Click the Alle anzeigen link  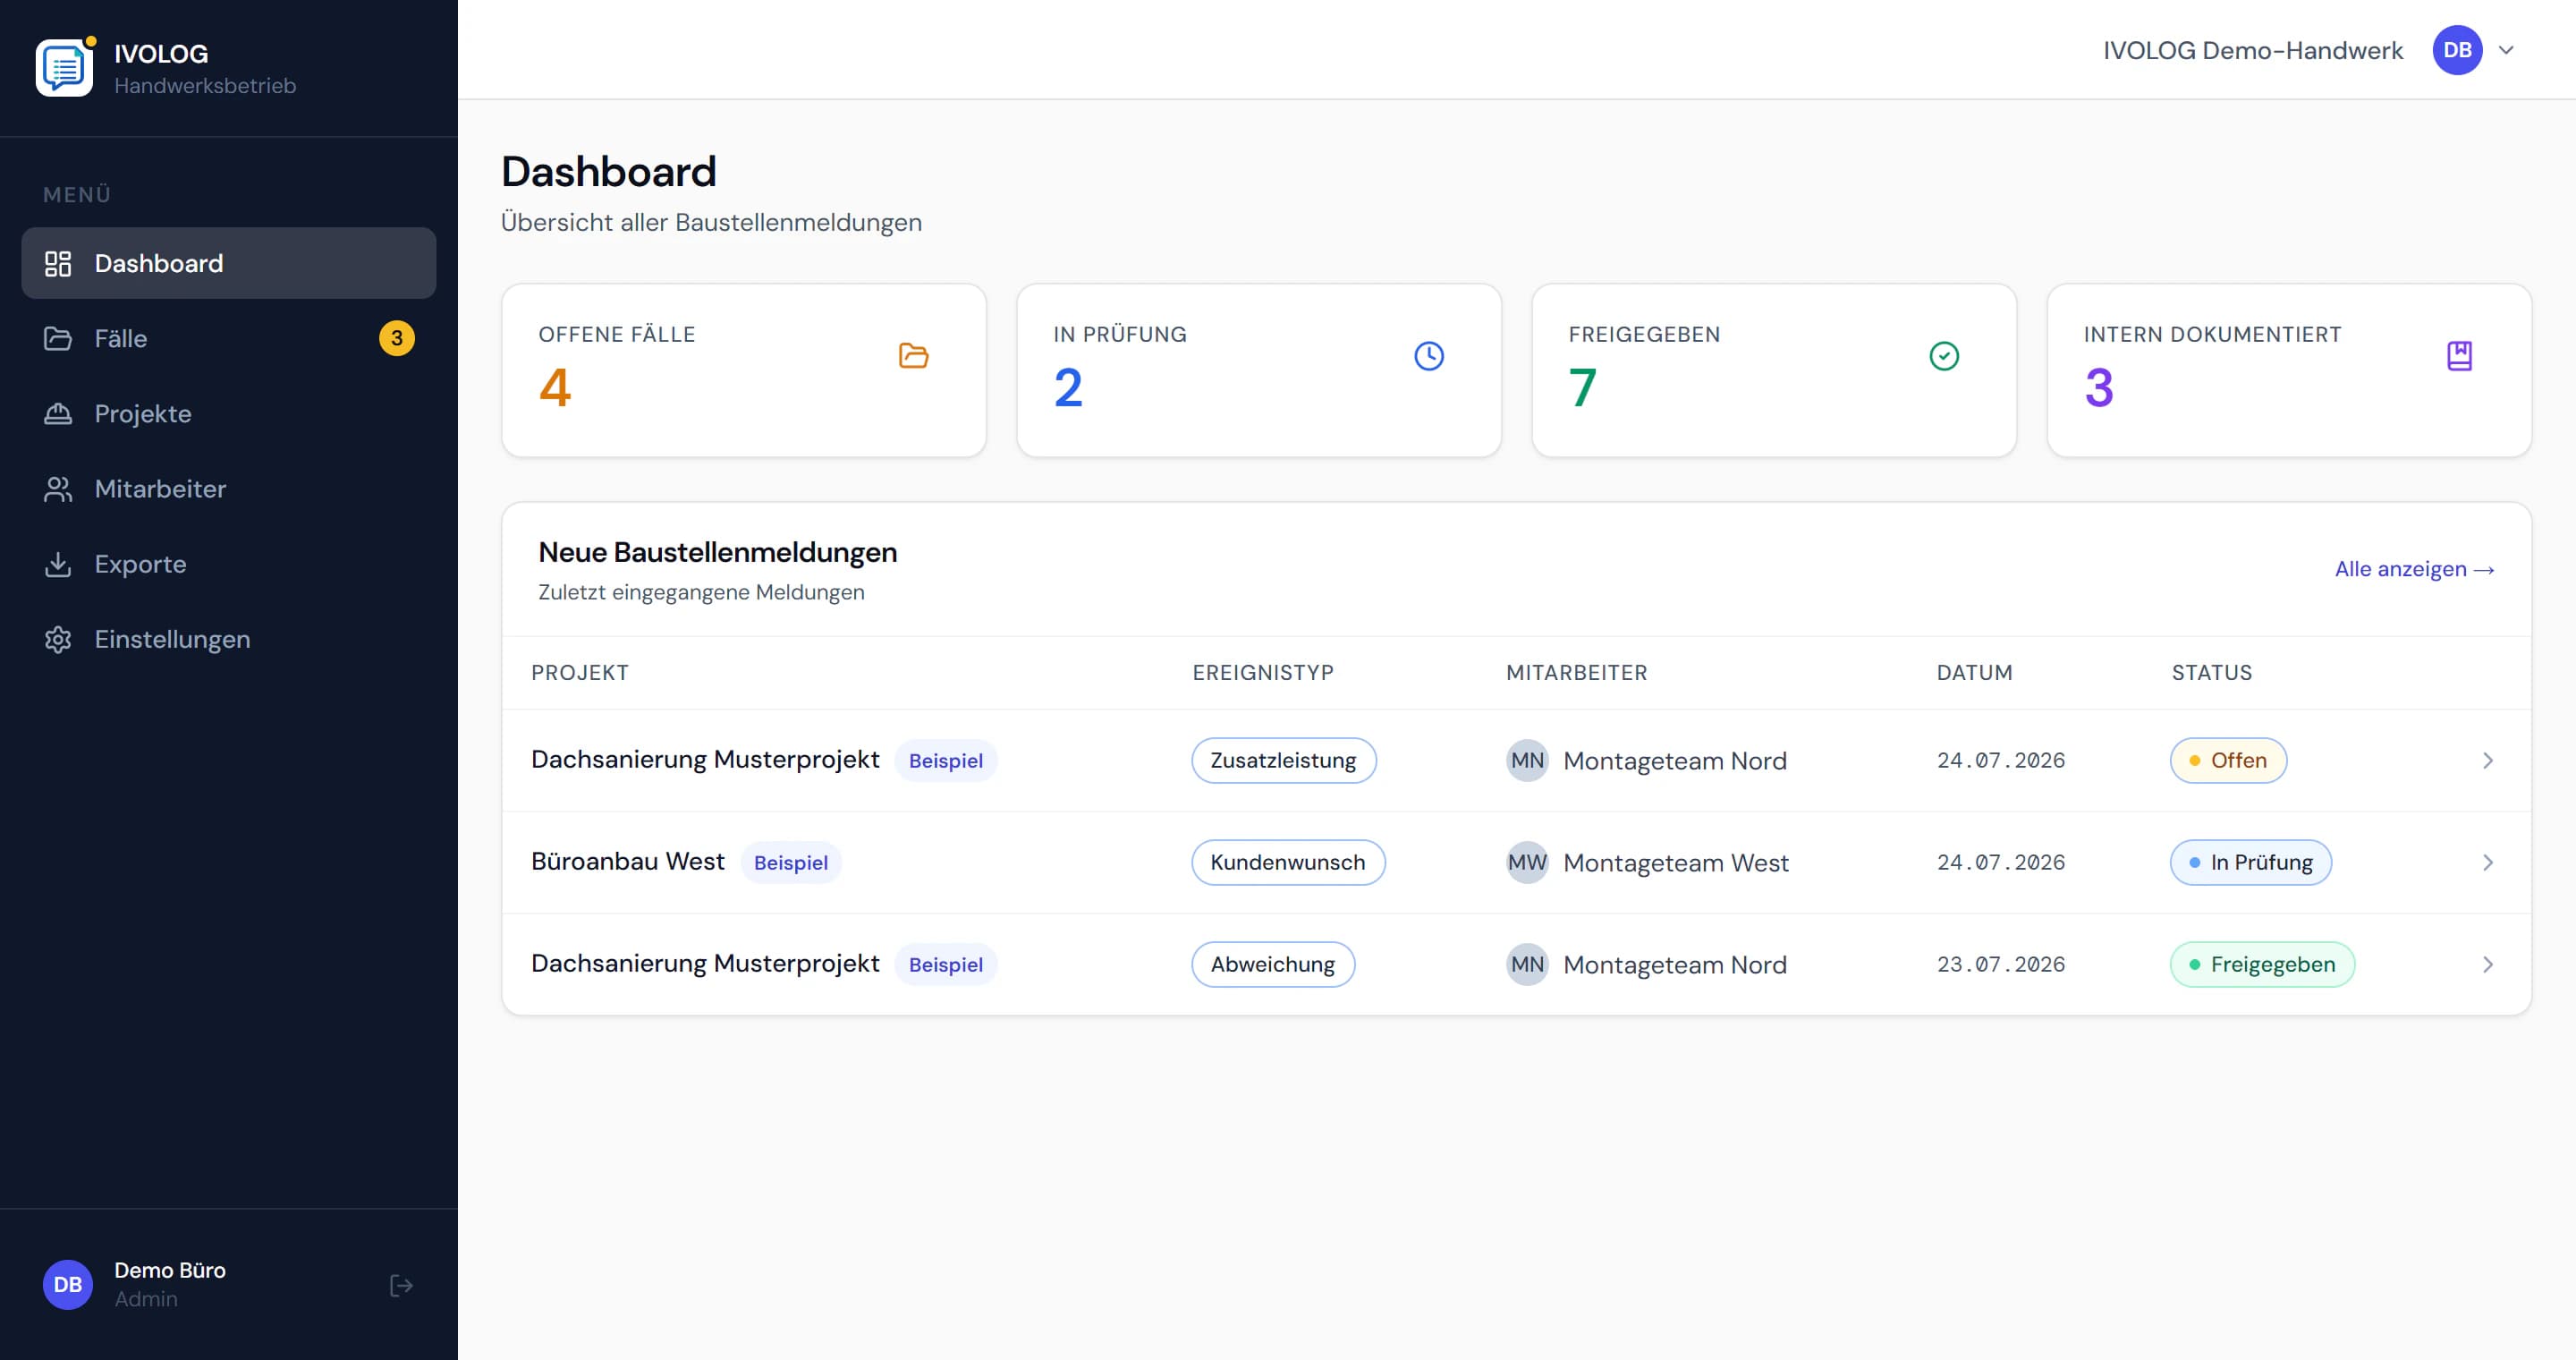coord(2414,569)
